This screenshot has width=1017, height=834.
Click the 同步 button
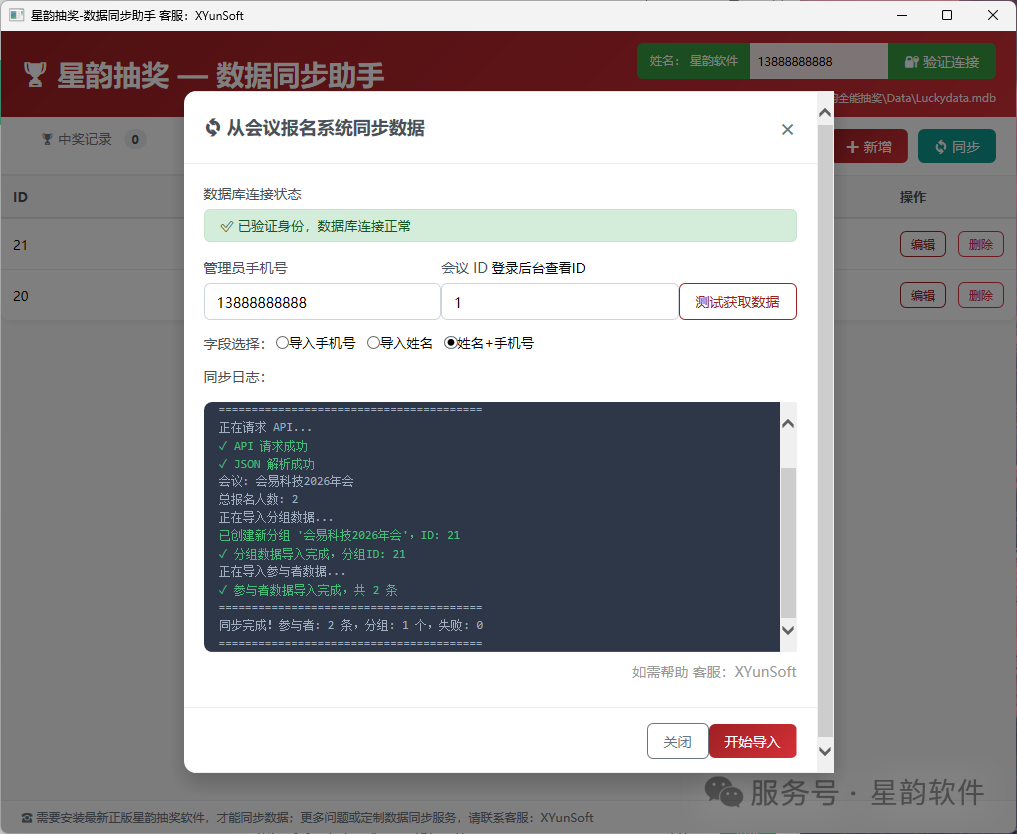pyautogui.click(x=957, y=147)
